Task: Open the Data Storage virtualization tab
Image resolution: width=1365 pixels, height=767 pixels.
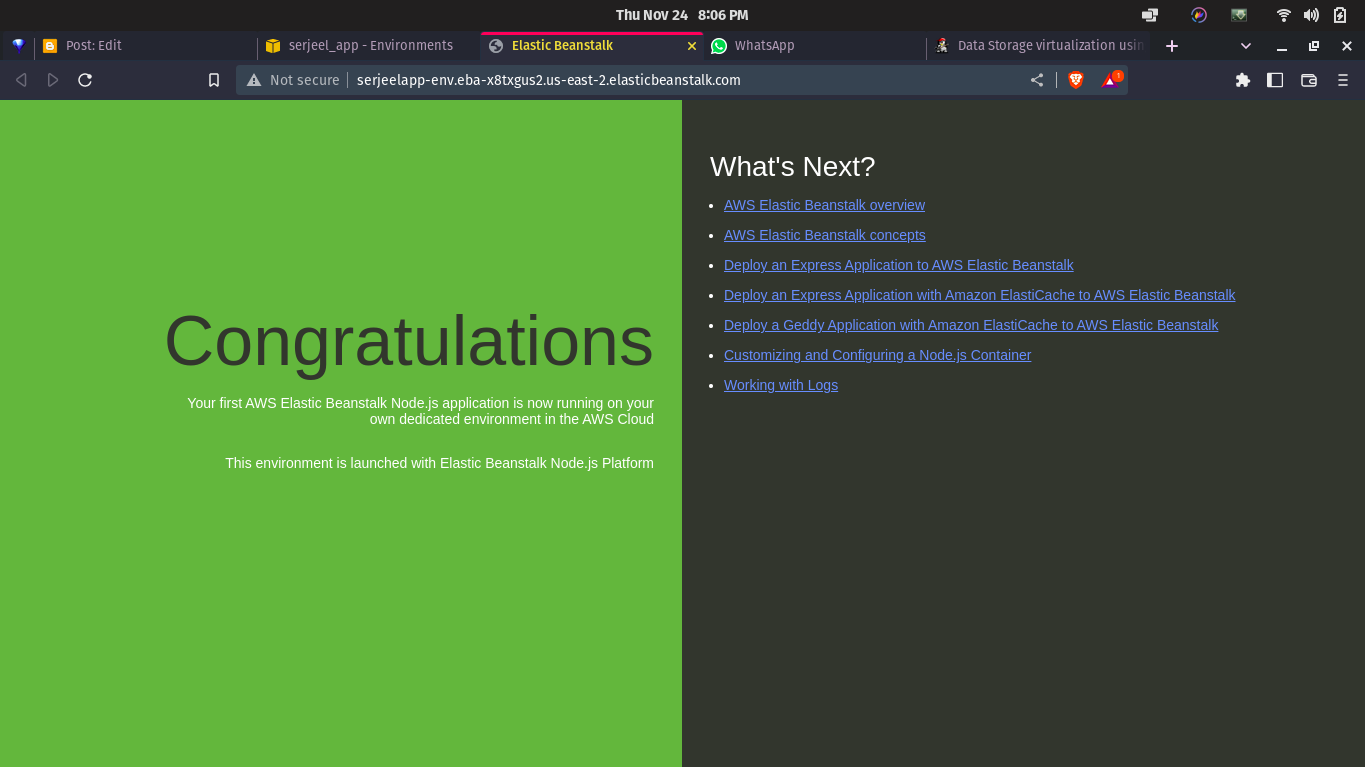Action: pyautogui.click(x=1038, y=46)
